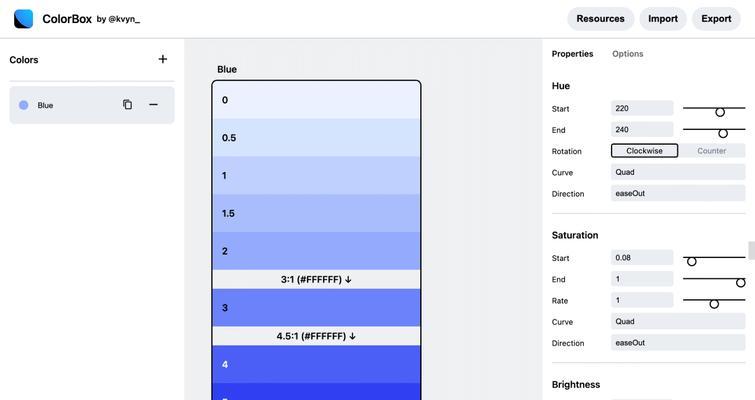Open the Saturation Curve dropdown

[x=678, y=321]
